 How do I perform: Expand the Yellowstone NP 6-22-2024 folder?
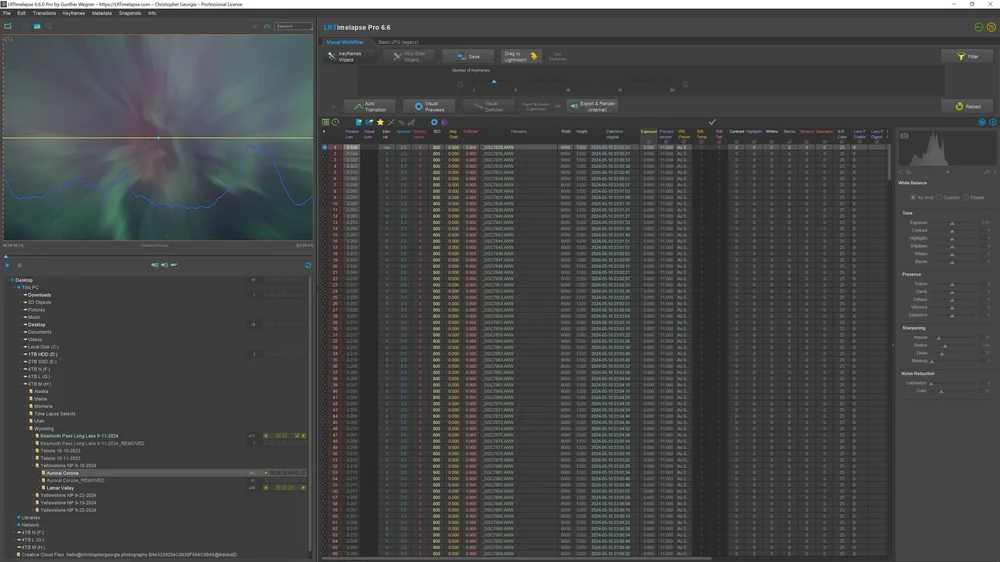pos(34,495)
